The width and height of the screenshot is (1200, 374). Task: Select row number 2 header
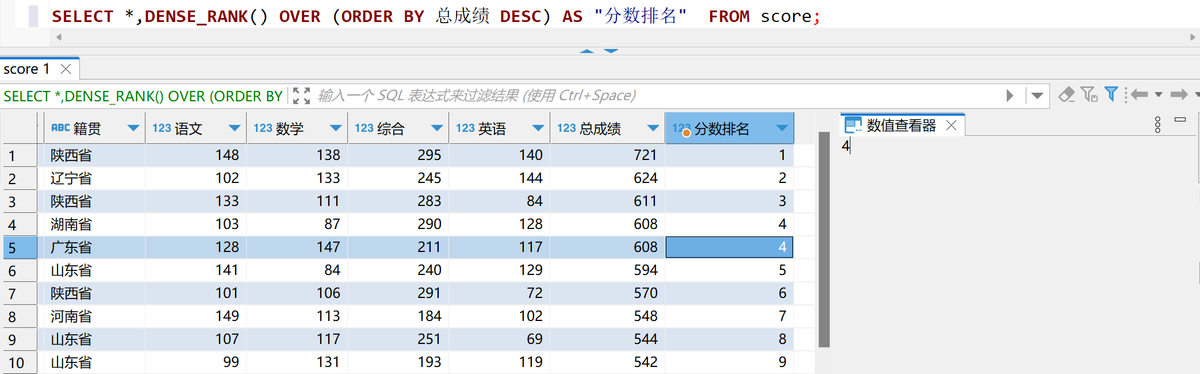(20, 178)
